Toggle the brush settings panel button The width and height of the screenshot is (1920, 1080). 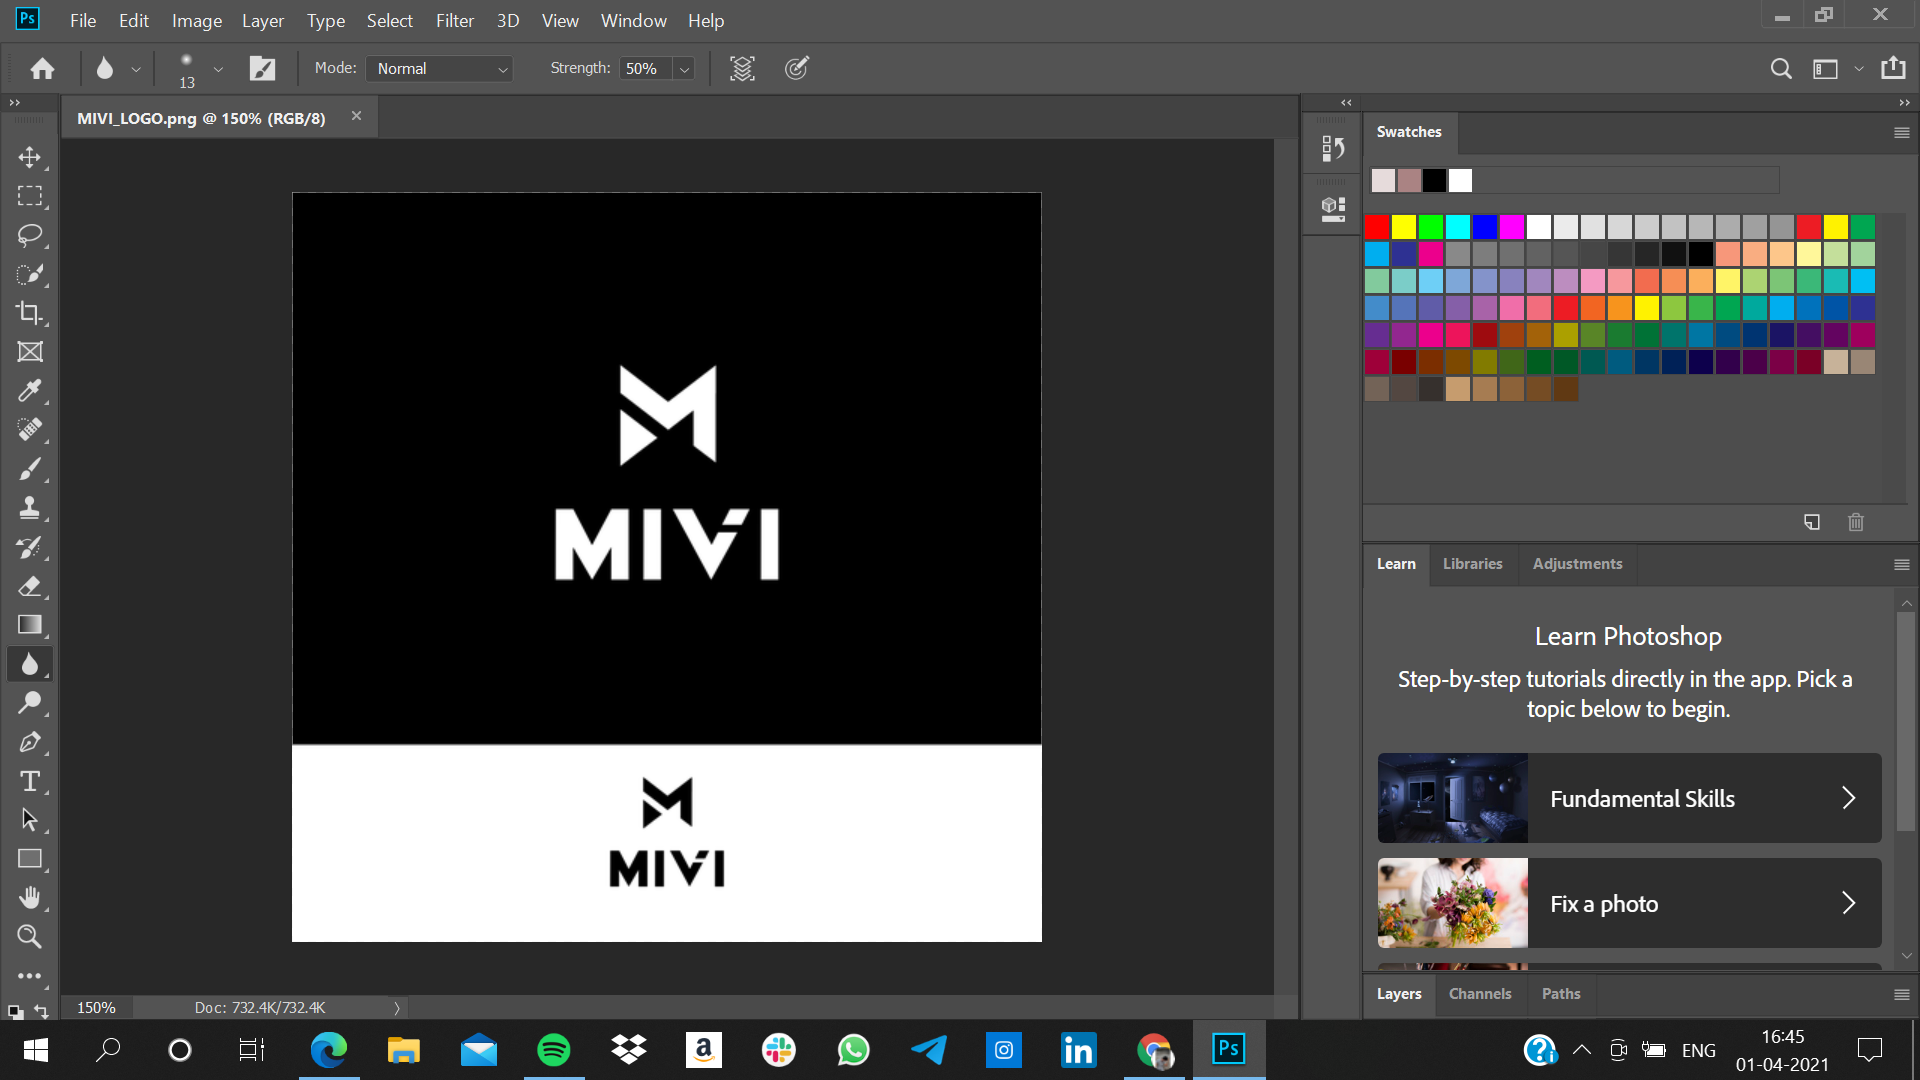tap(262, 68)
